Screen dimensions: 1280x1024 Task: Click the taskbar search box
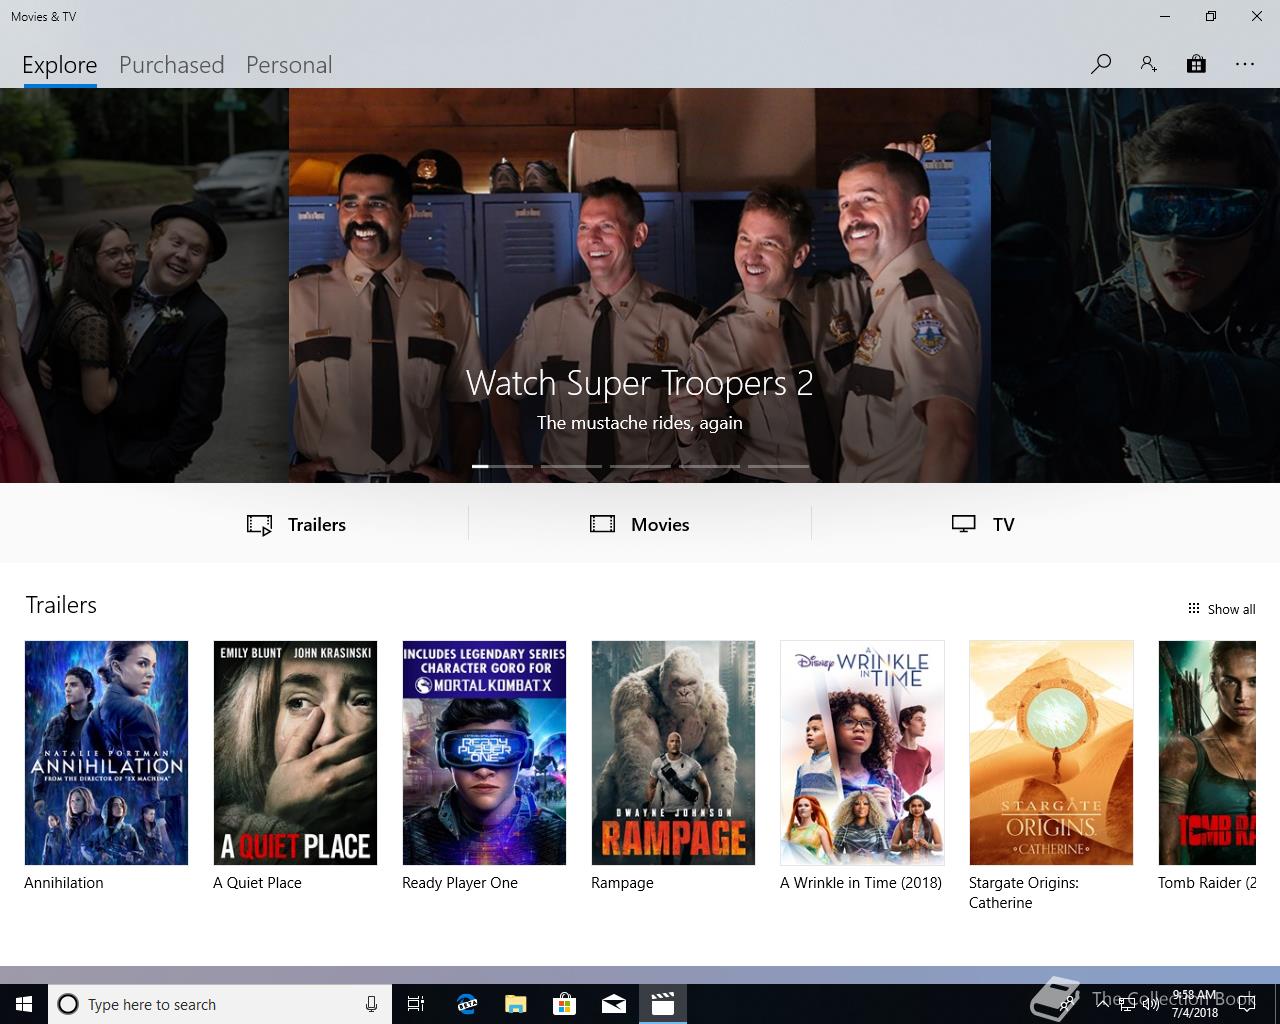pos(219,1004)
